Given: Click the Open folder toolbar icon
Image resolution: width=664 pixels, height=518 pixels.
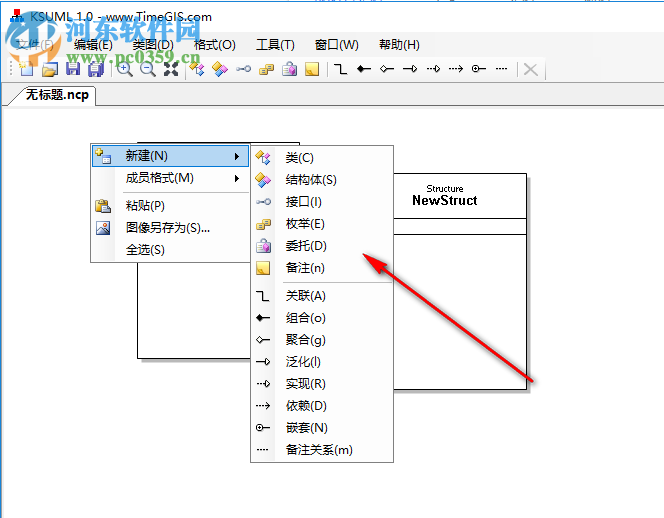Looking at the screenshot, I should point(50,69).
